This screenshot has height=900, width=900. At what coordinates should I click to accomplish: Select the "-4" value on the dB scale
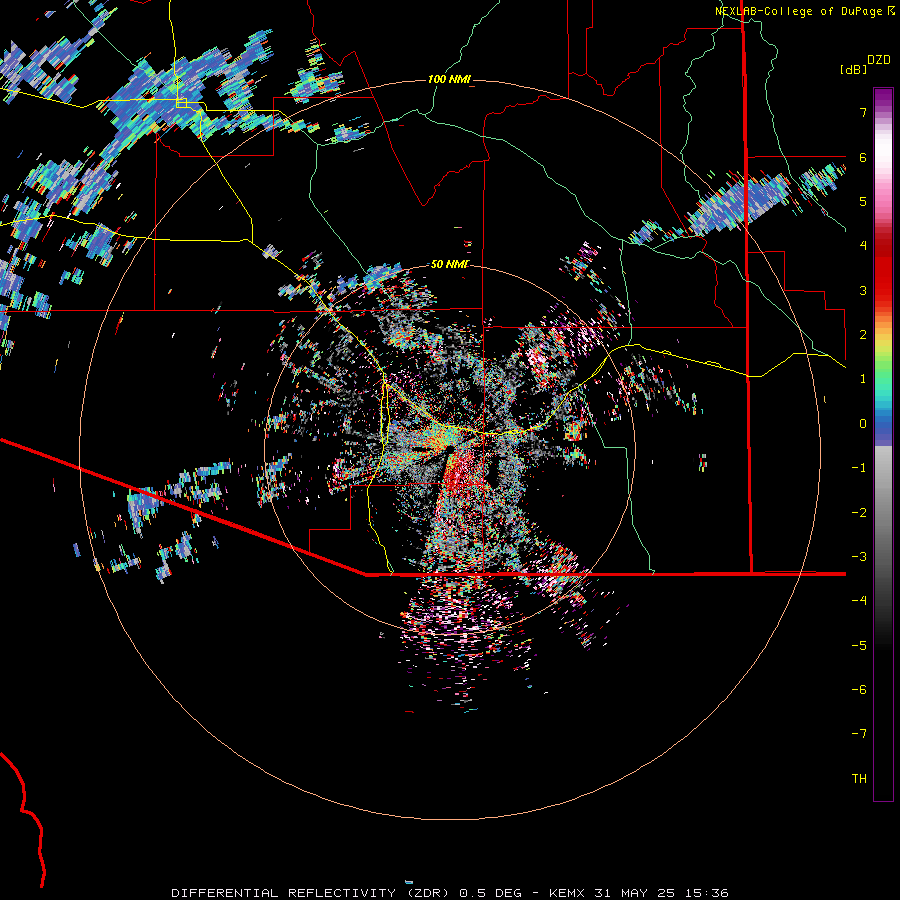859,601
